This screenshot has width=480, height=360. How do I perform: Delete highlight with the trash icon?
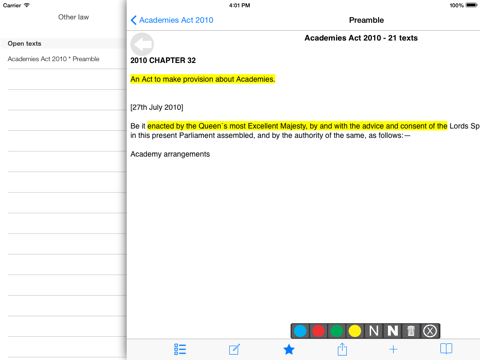click(x=411, y=331)
